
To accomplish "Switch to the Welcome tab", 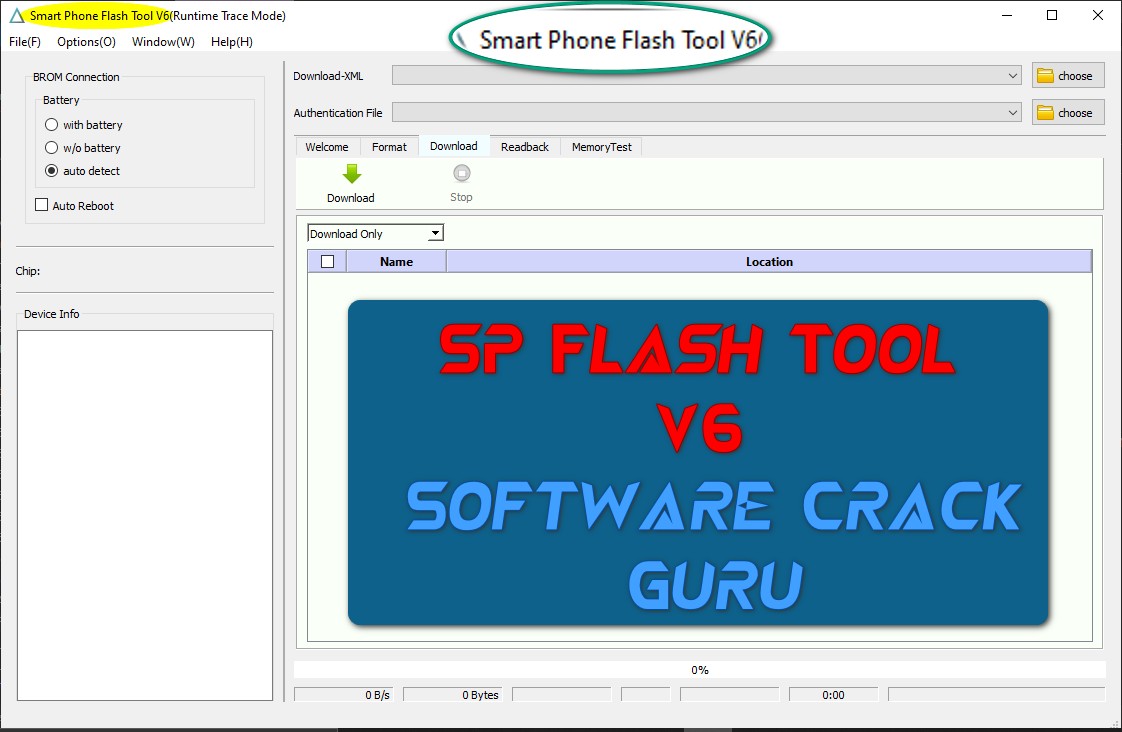I will tap(327, 147).
